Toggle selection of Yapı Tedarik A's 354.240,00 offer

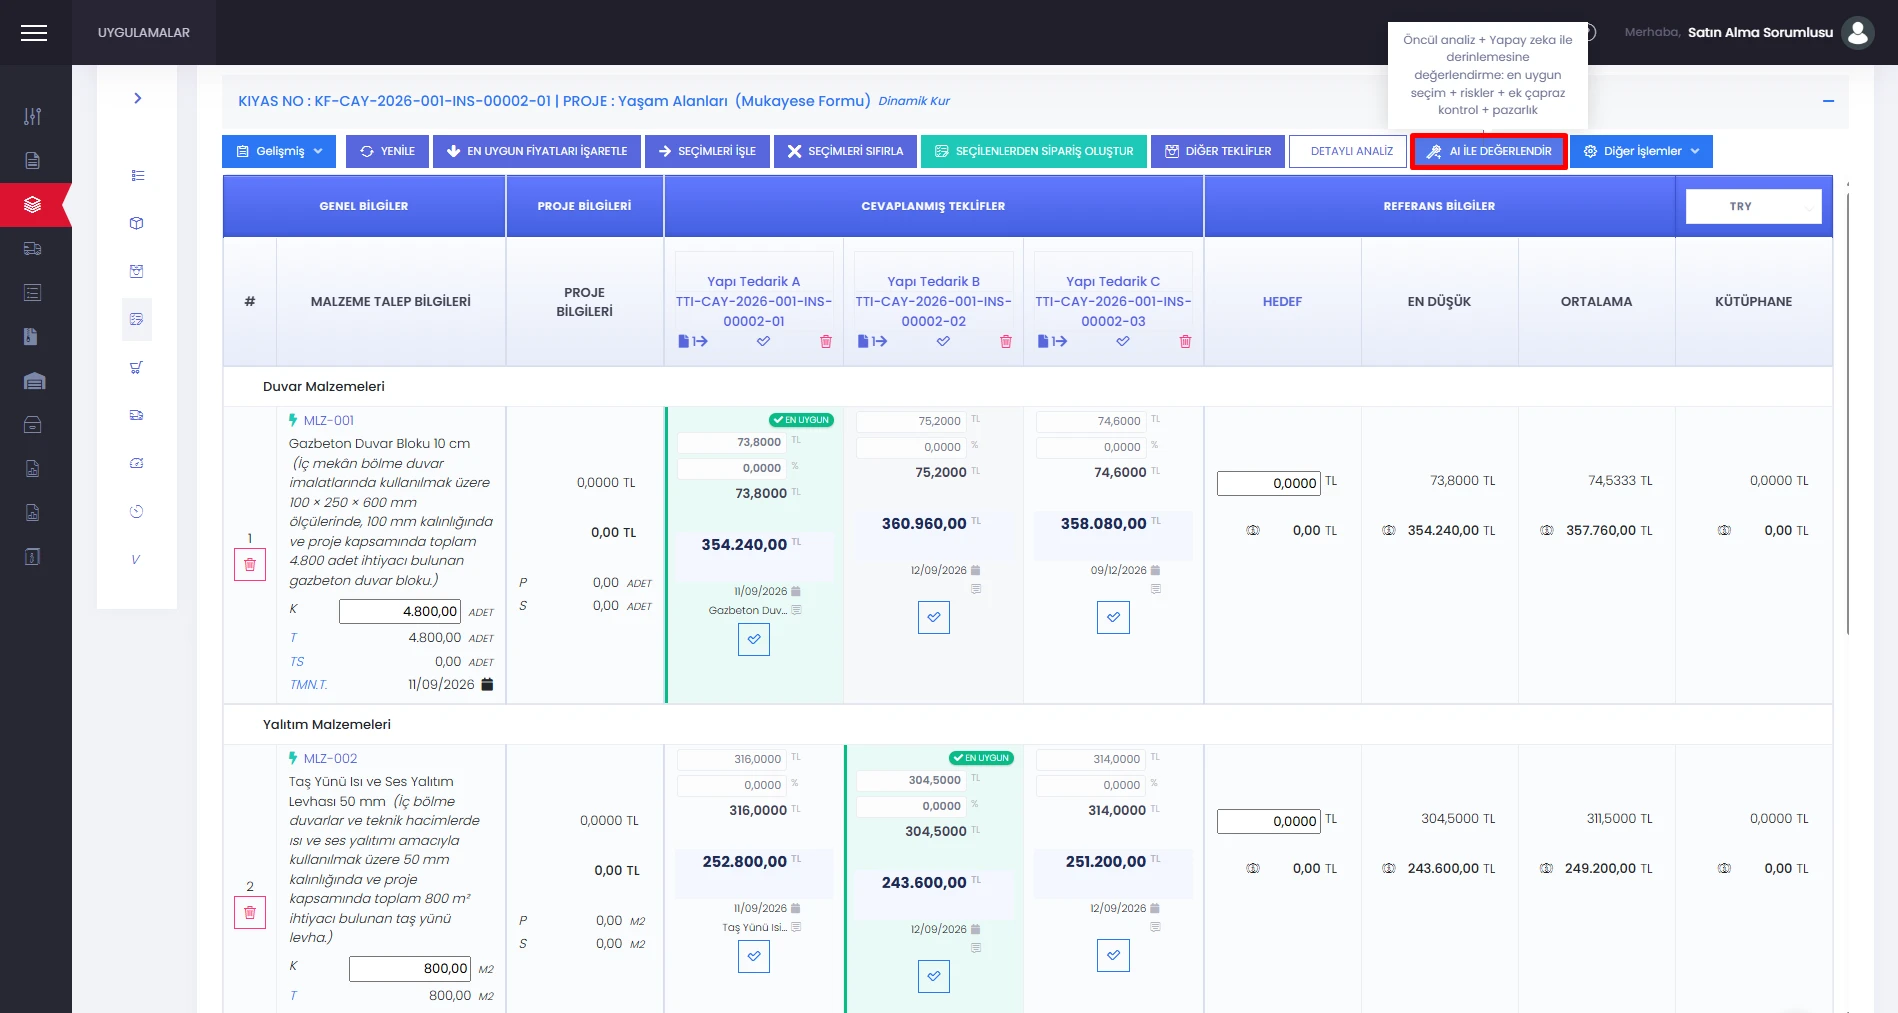point(754,639)
